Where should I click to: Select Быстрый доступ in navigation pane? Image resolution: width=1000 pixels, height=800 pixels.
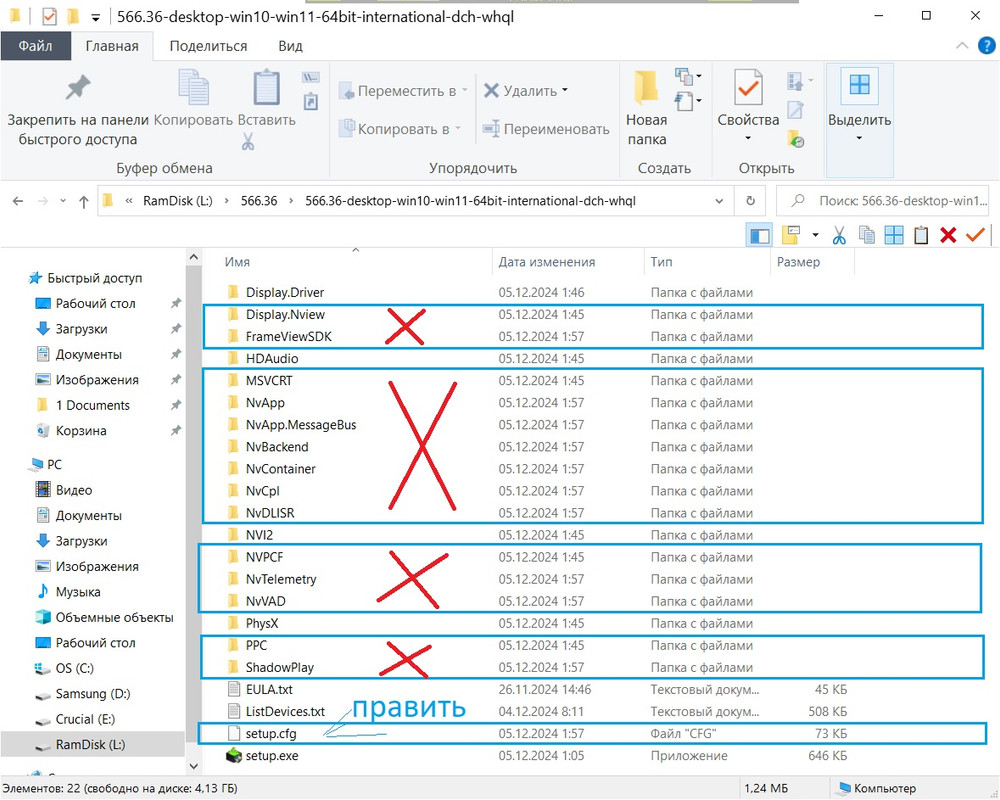86,278
